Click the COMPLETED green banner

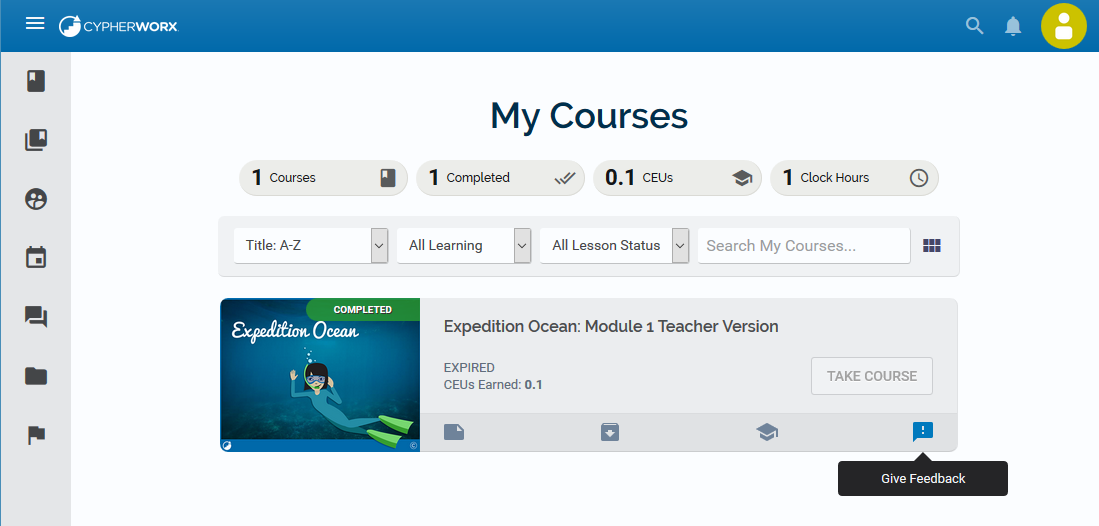[363, 309]
